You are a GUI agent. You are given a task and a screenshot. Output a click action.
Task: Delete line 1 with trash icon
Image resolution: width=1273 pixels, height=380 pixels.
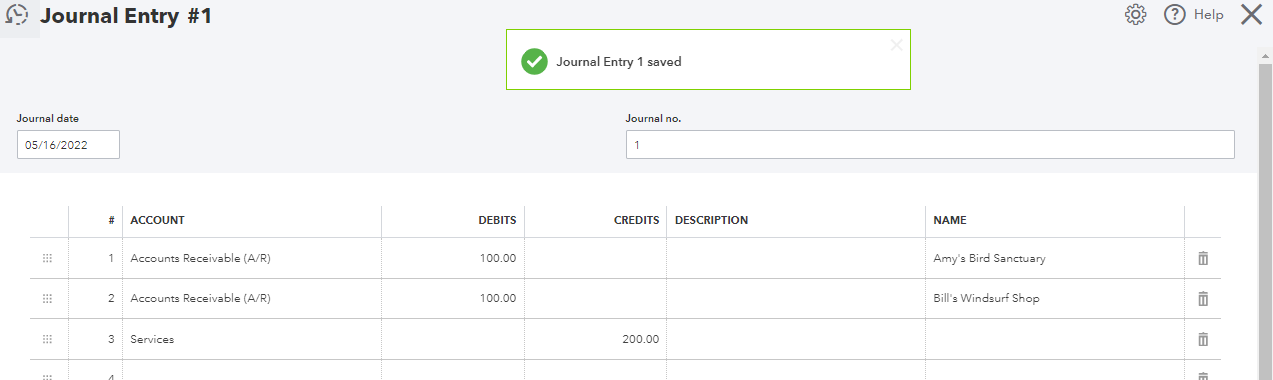[x=1203, y=258]
